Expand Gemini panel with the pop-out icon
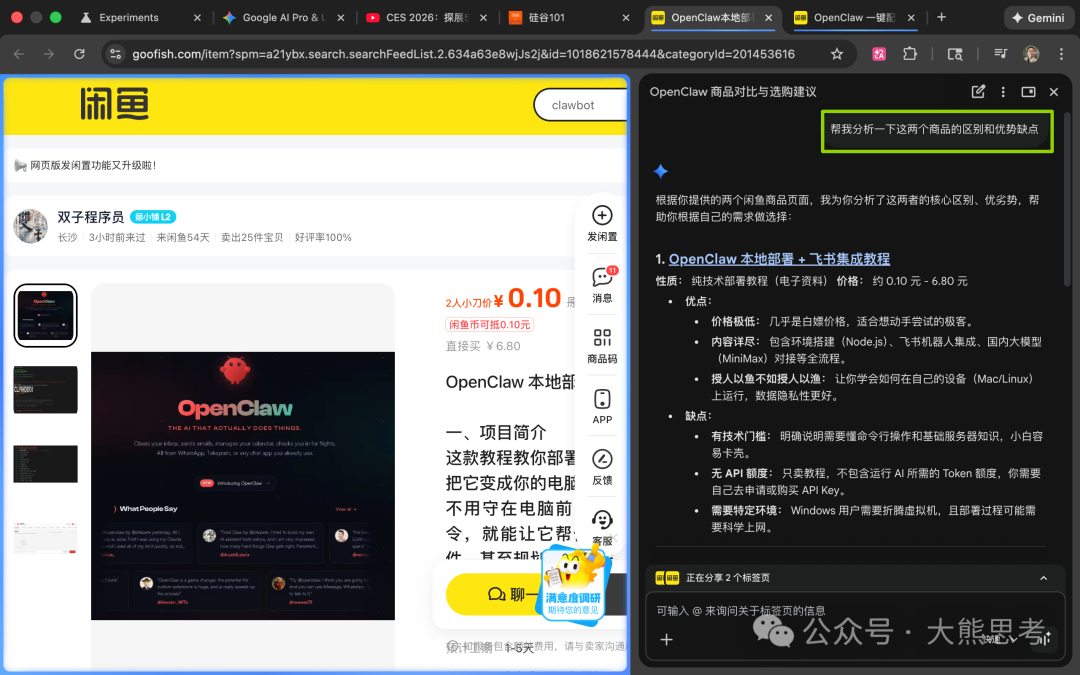Viewport: 1080px width, 675px height. point(1028,91)
